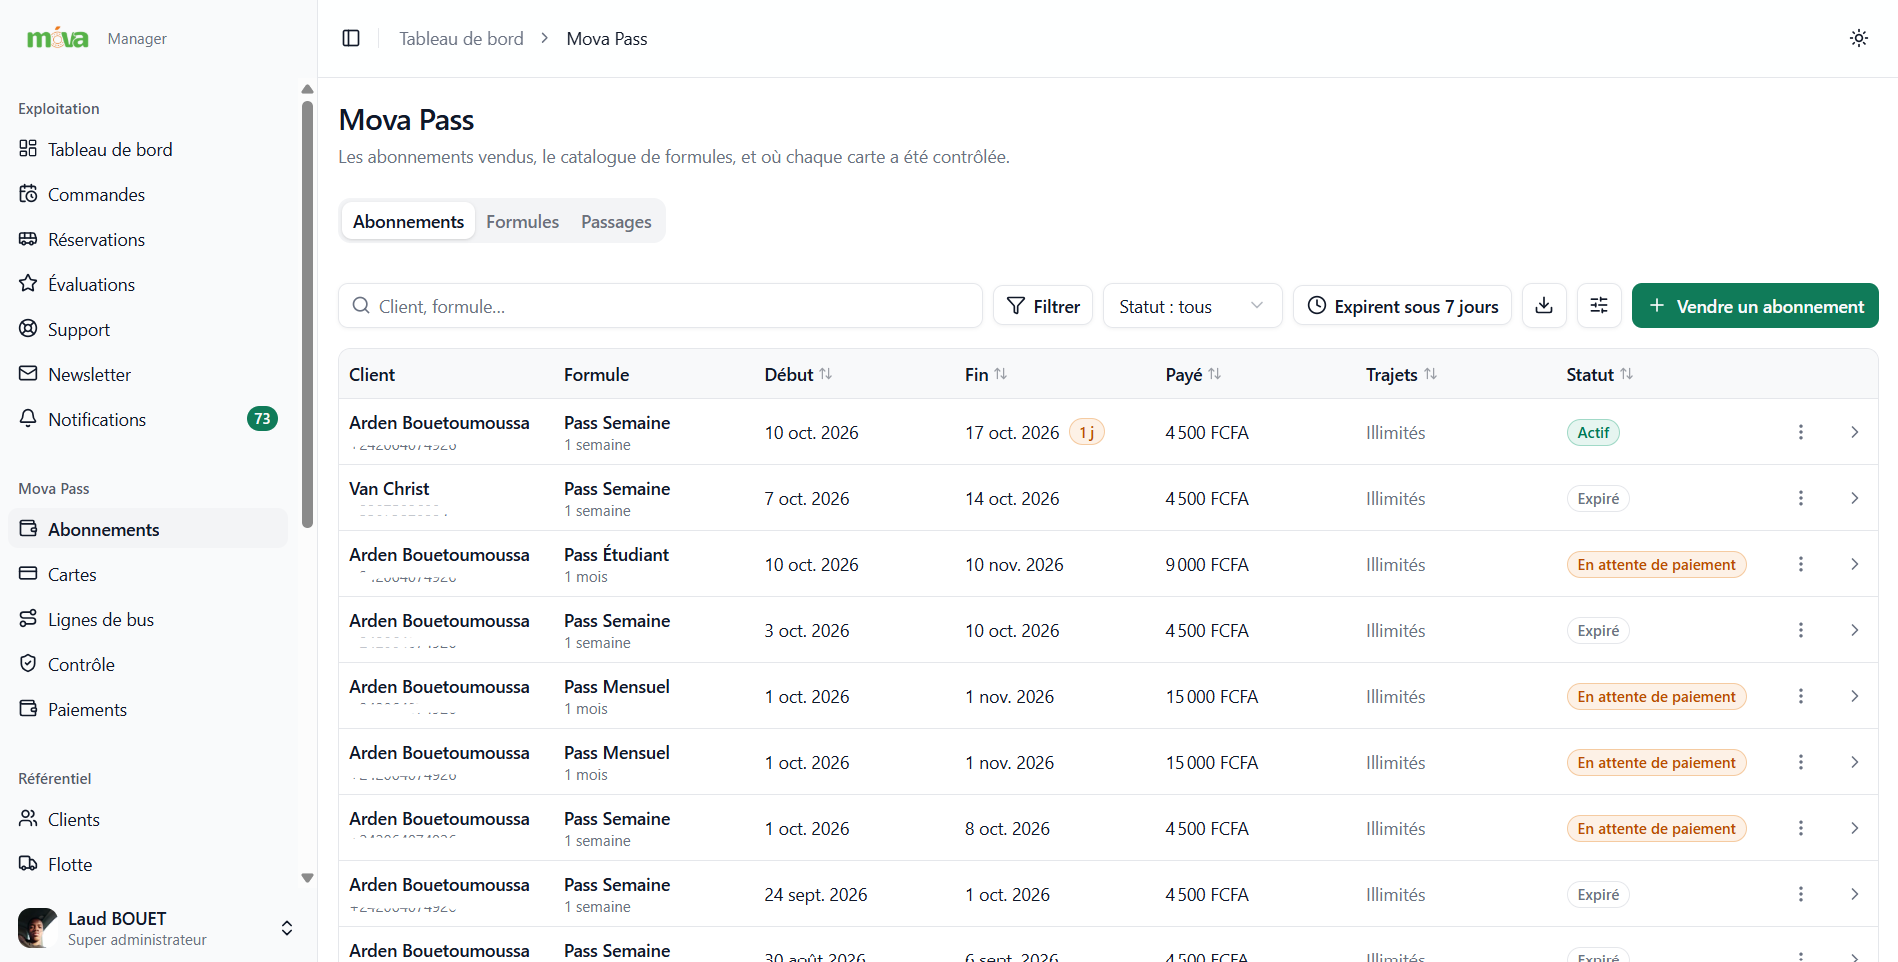The image size is (1898, 962).
Task: Click the download export icon
Action: coord(1544,305)
